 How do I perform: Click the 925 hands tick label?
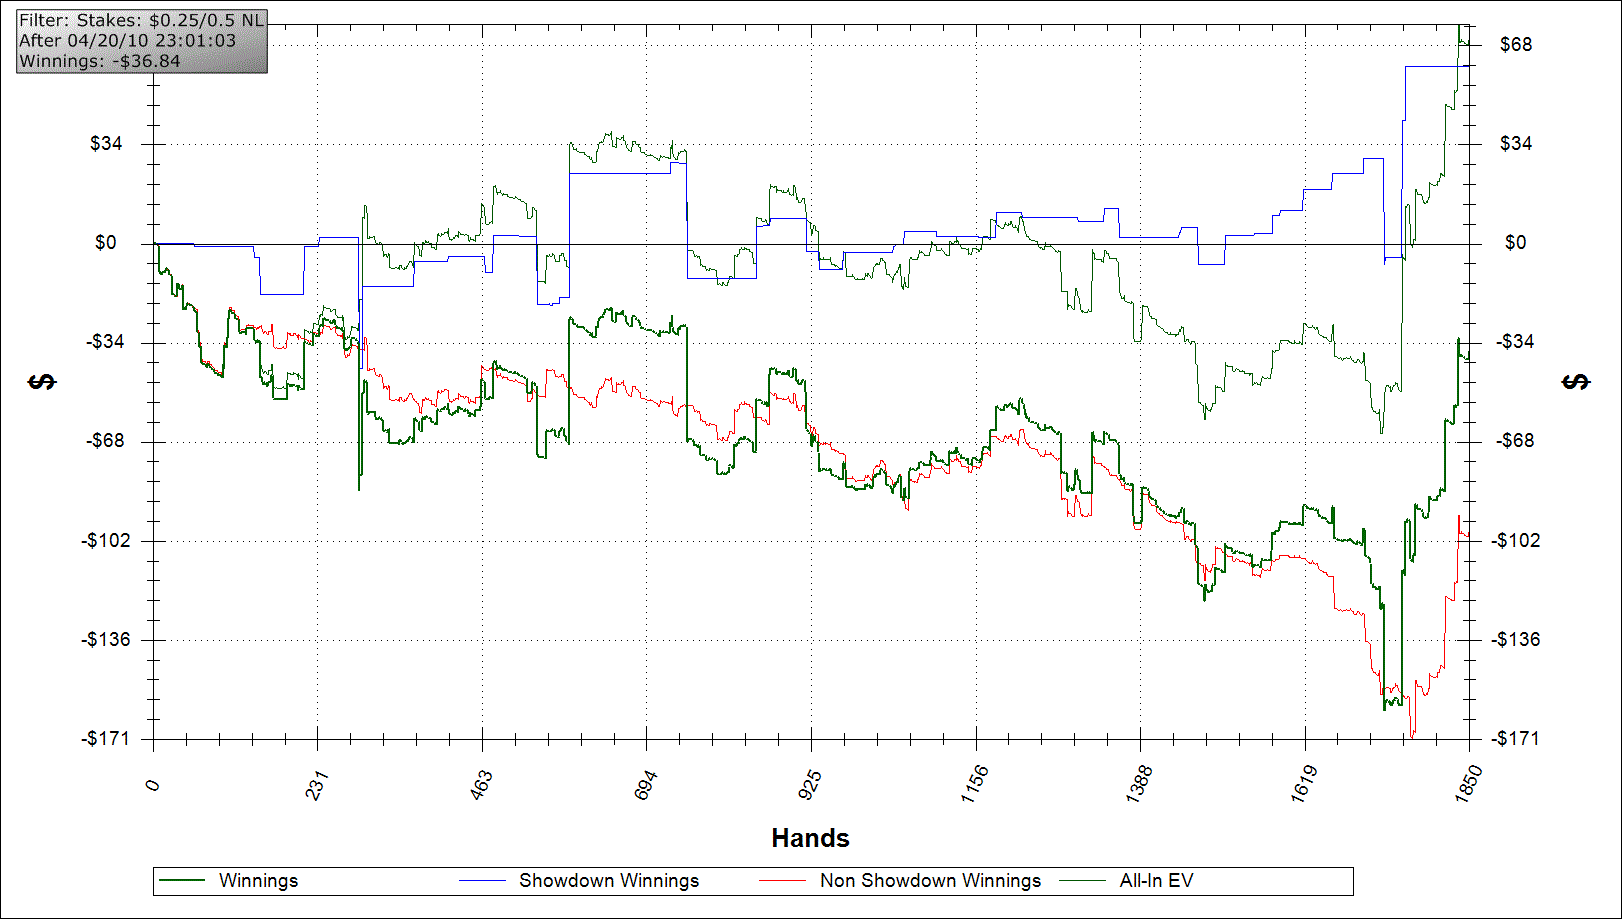click(x=811, y=784)
